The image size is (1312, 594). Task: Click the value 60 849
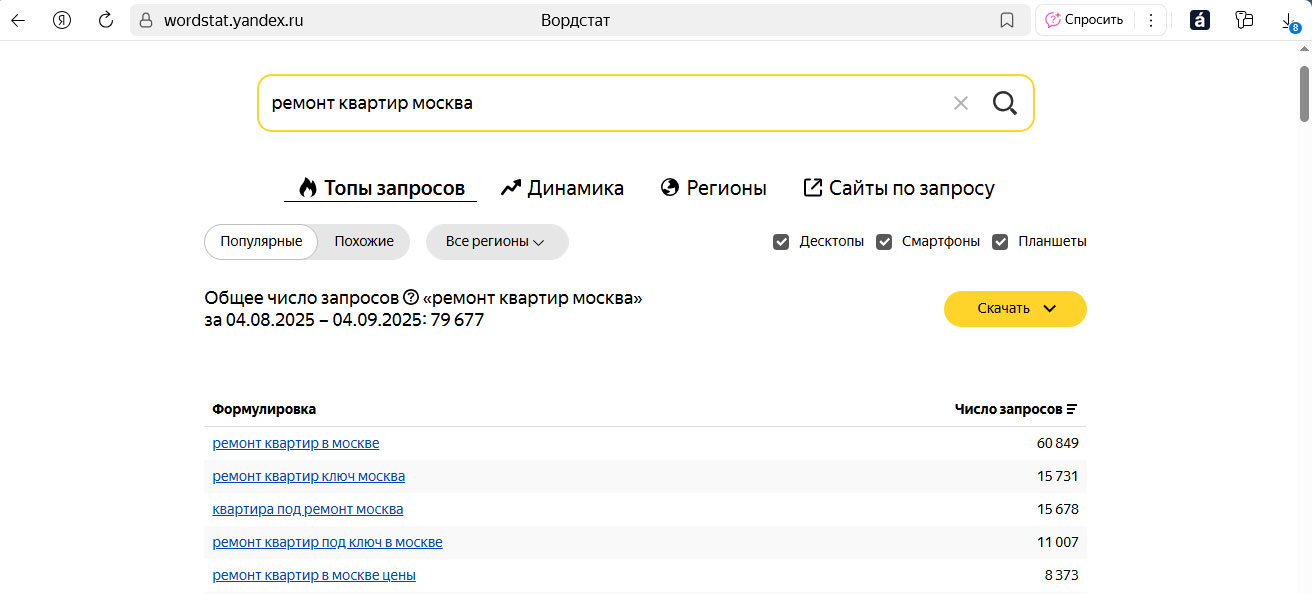(1058, 443)
